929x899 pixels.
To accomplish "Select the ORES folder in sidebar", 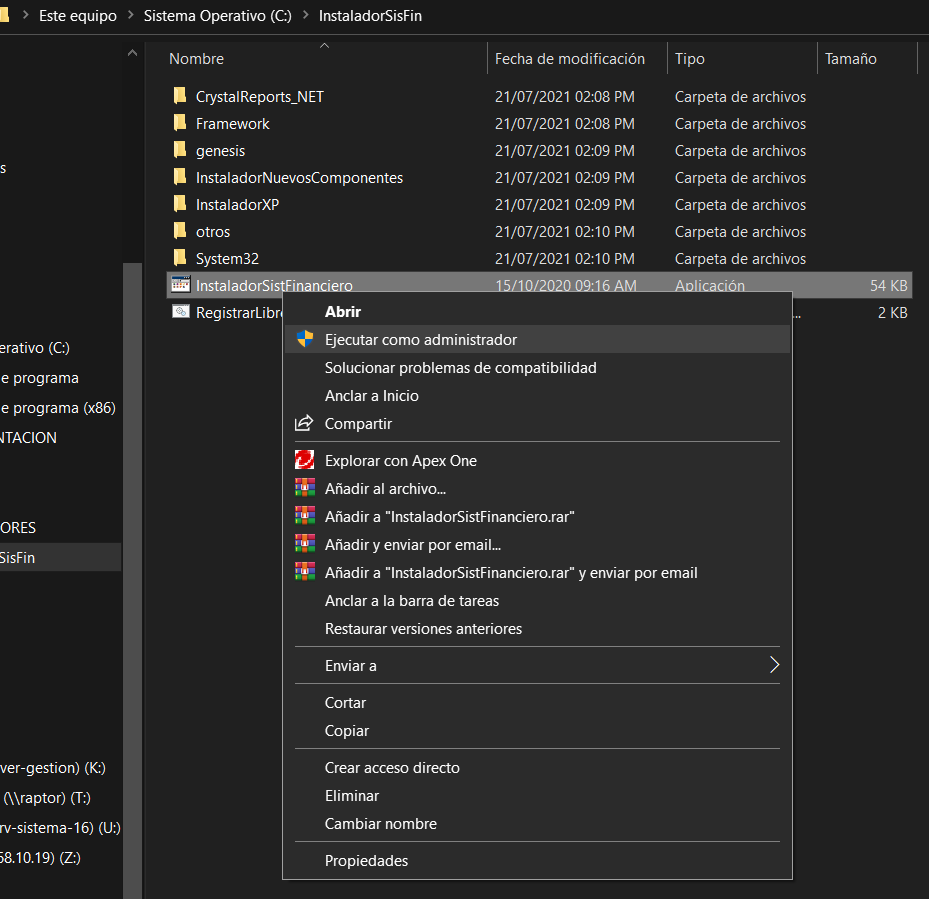I will click(x=18, y=527).
